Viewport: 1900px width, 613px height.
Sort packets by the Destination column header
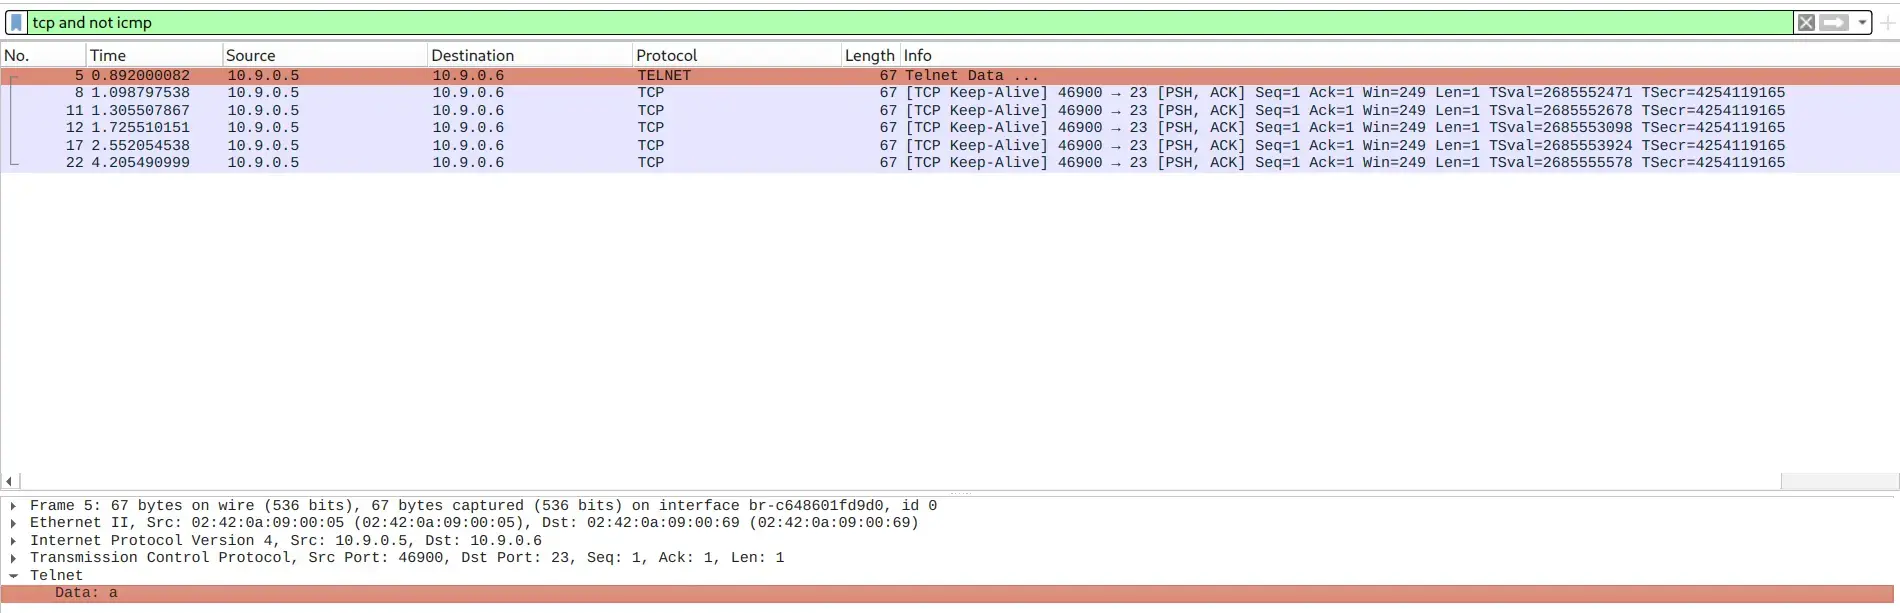tap(530, 55)
